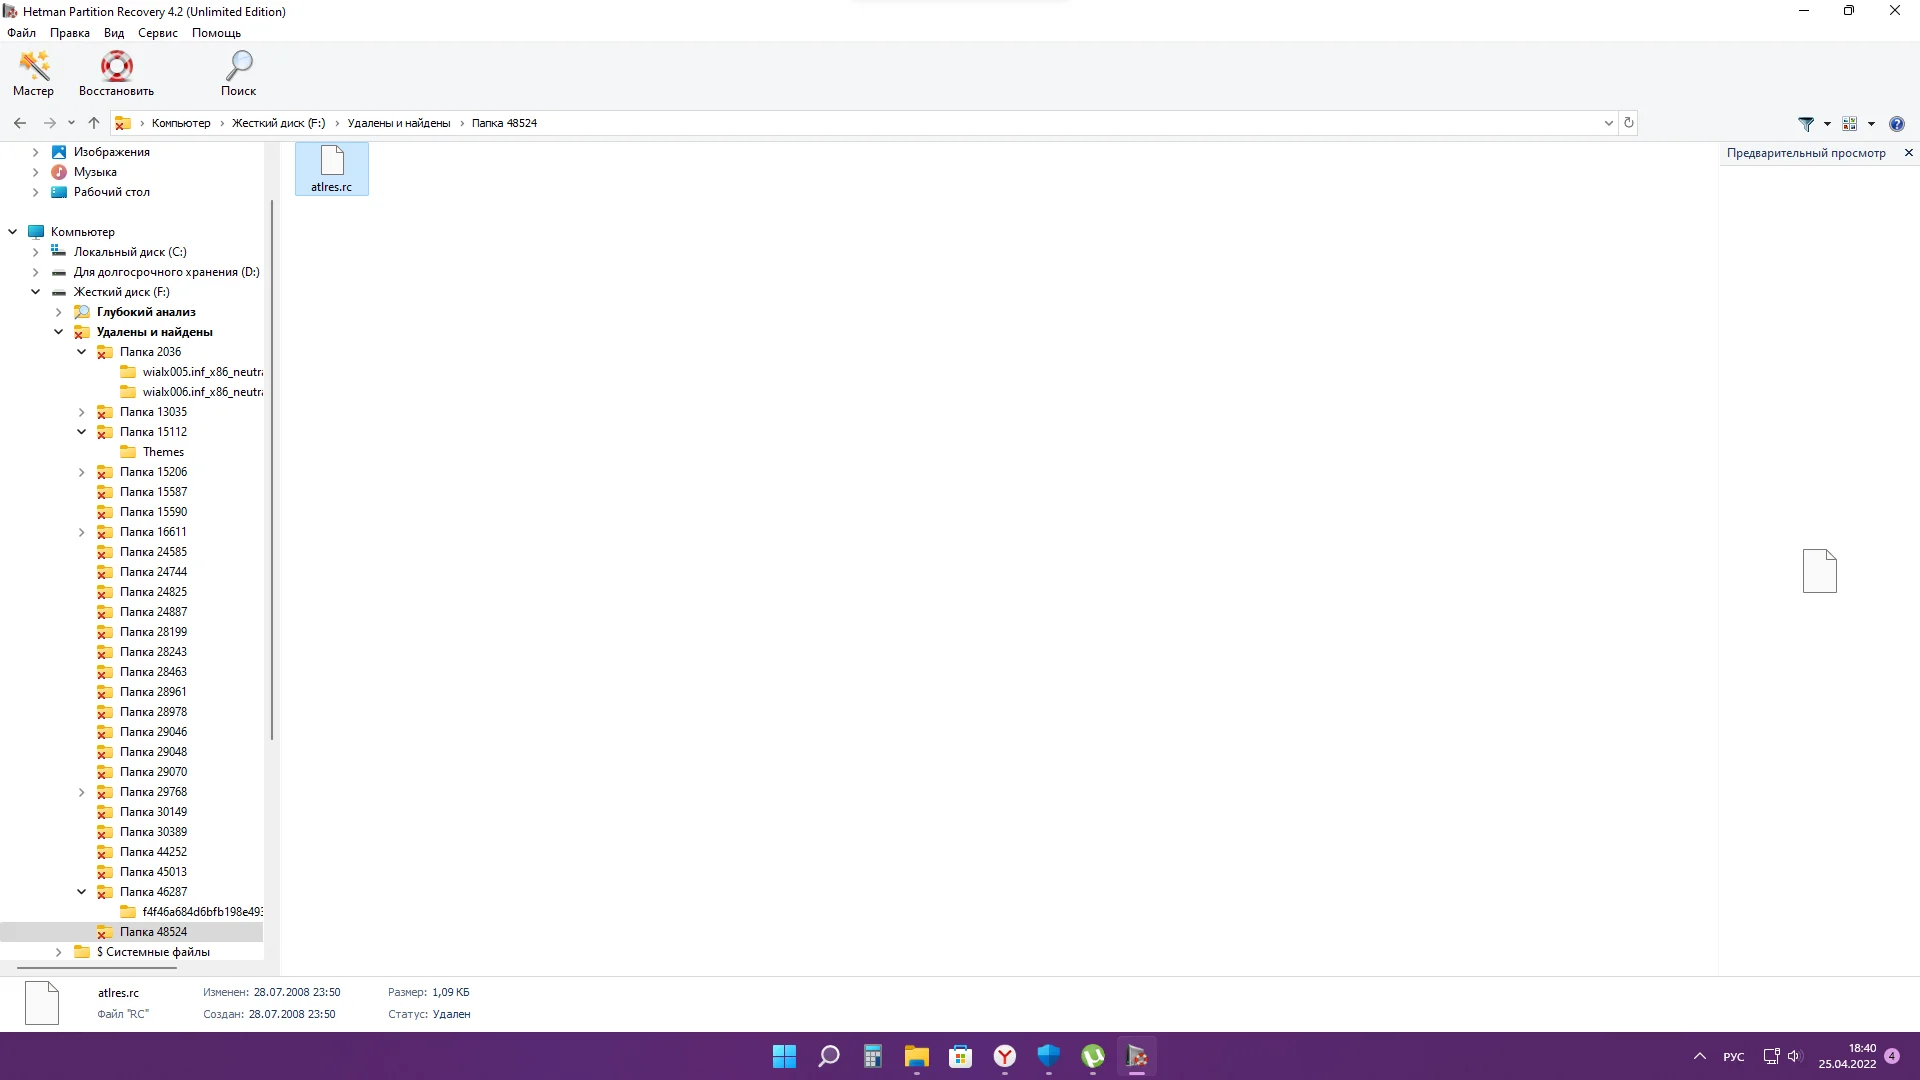Open Windows Start button in taskbar
The width and height of the screenshot is (1920, 1080).
[784, 1056]
